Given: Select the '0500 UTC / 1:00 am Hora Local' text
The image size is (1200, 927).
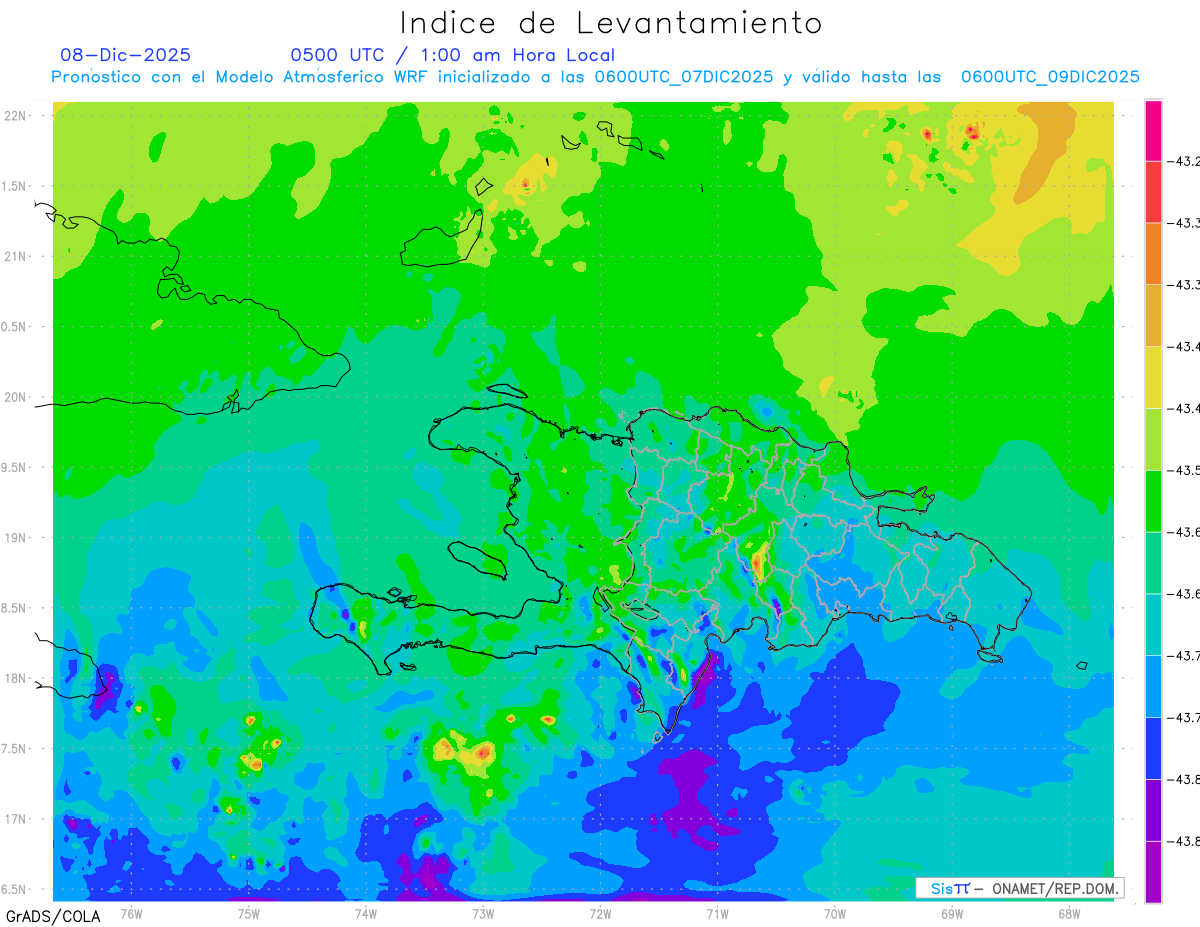Looking at the screenshot, I should point(453,56).
